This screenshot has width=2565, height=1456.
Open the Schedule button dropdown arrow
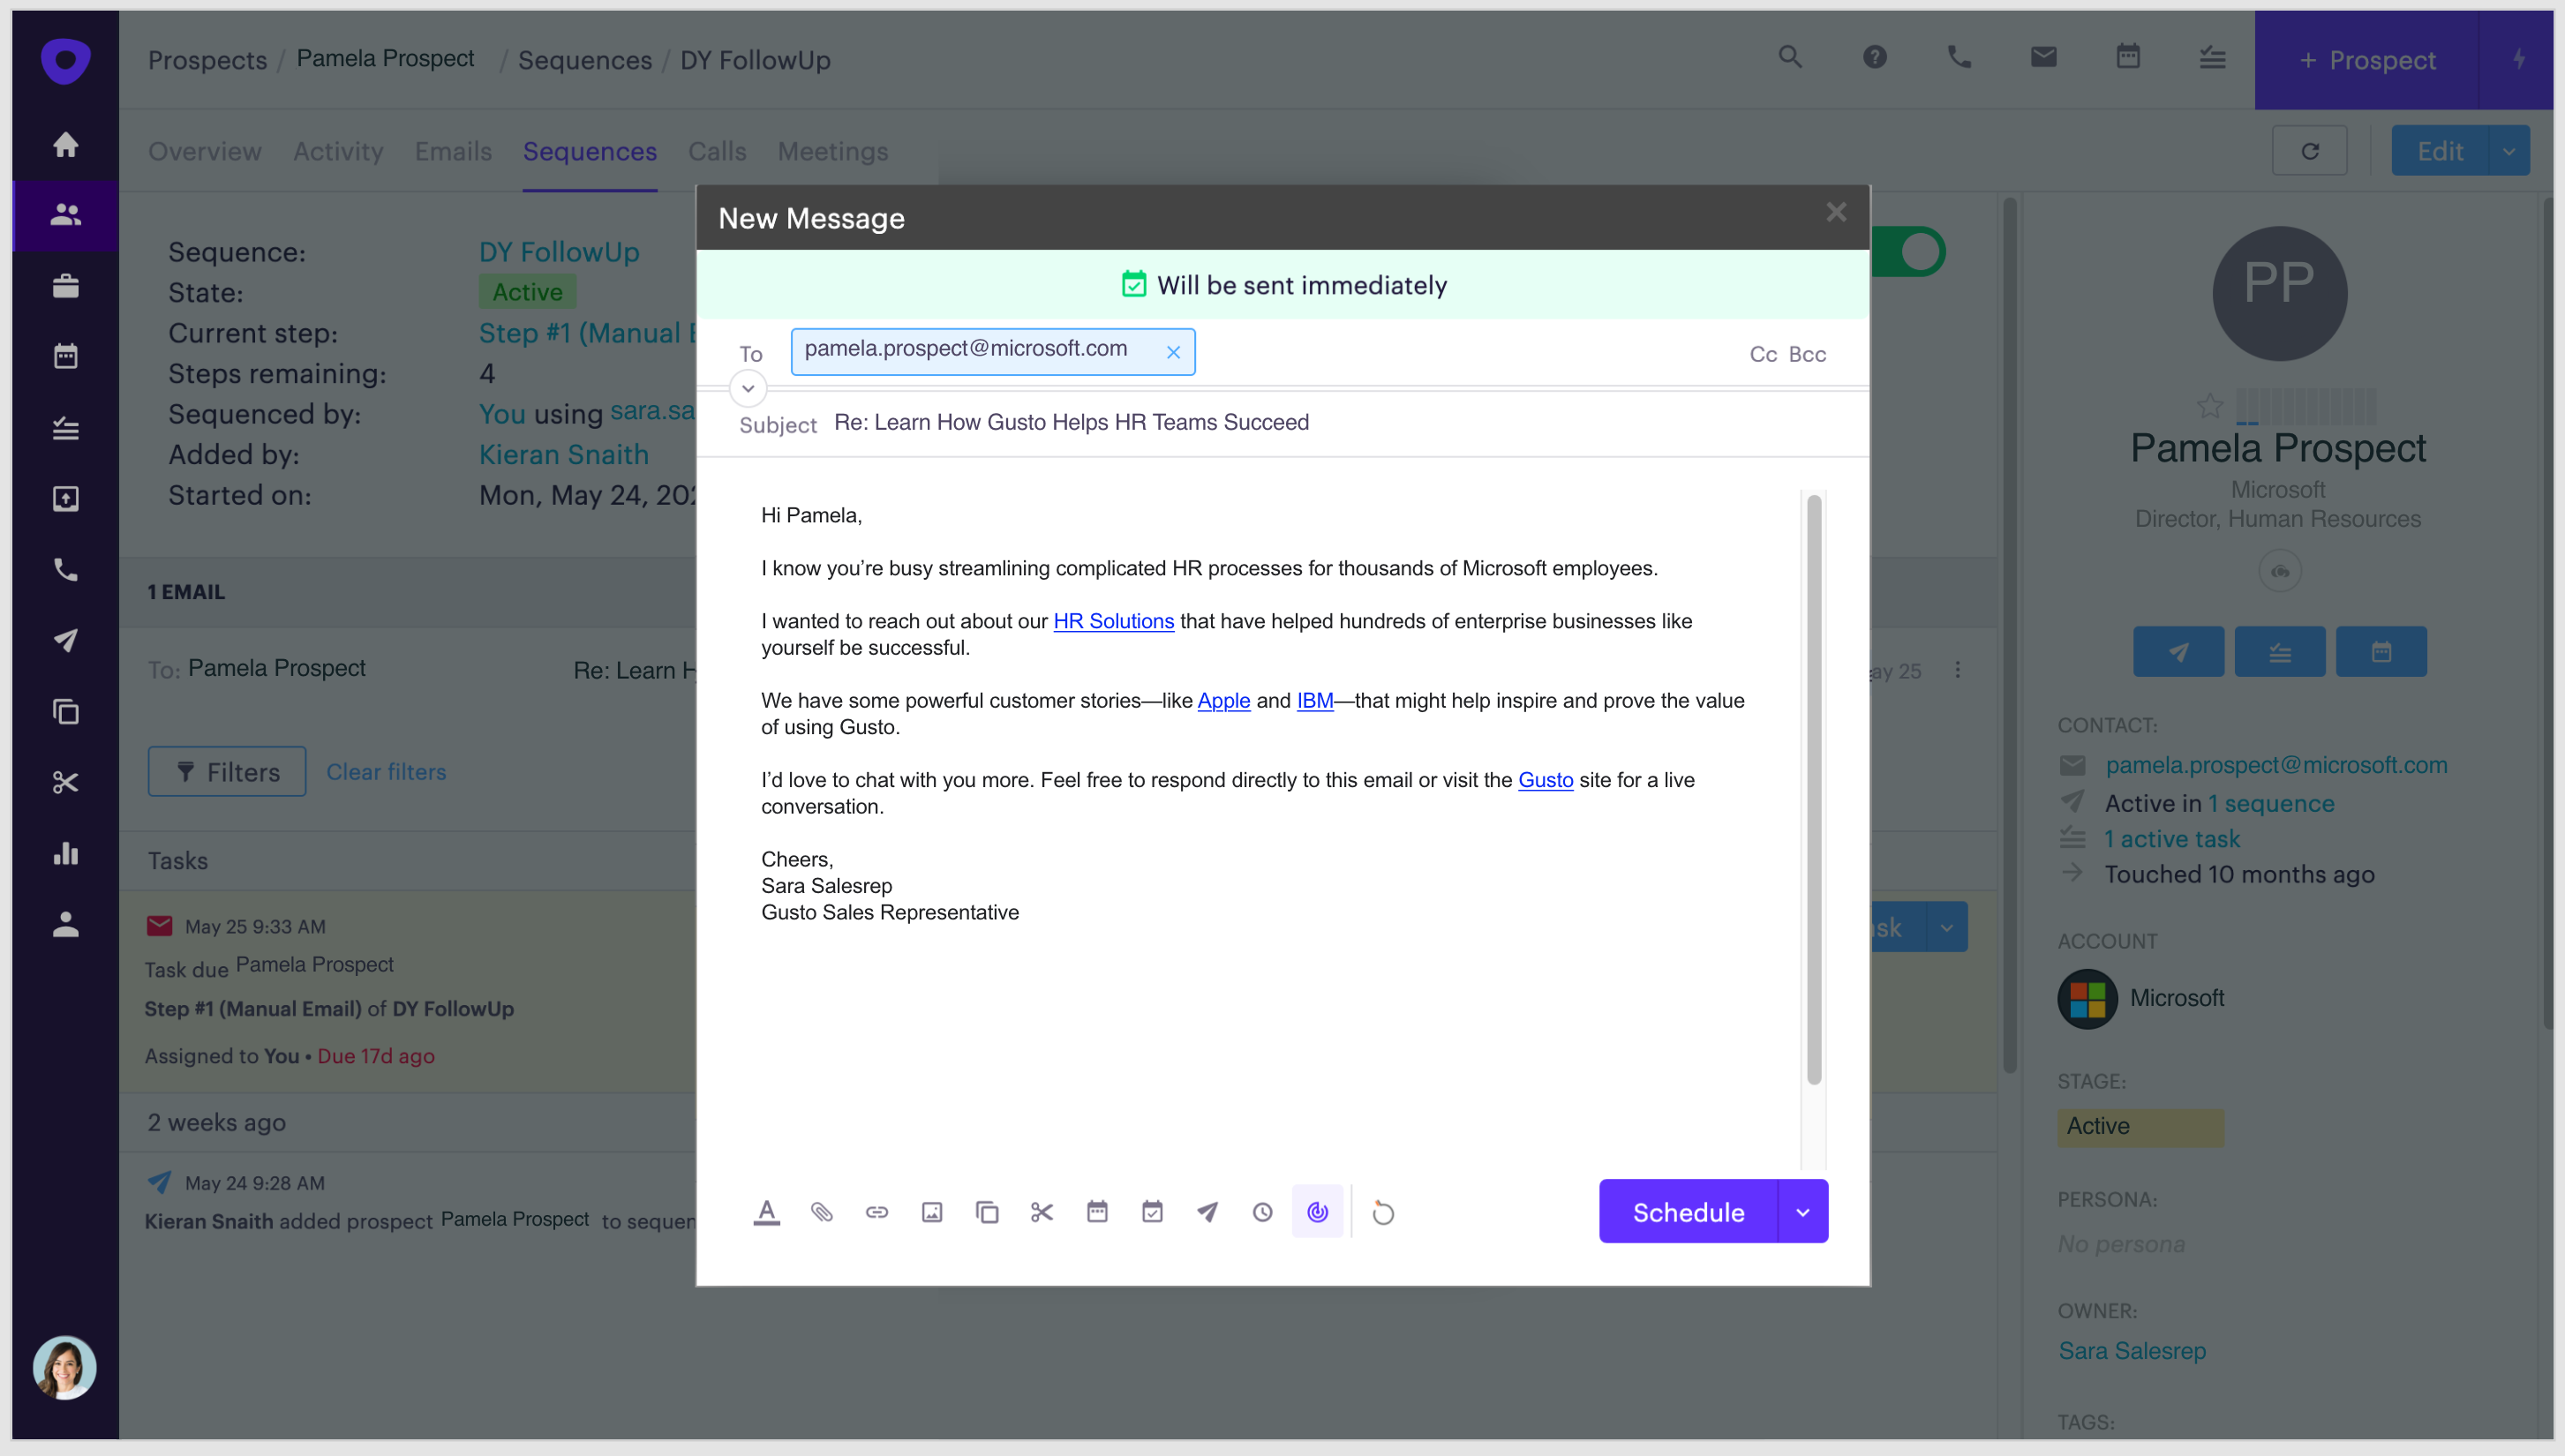tap(1803, 1212)
